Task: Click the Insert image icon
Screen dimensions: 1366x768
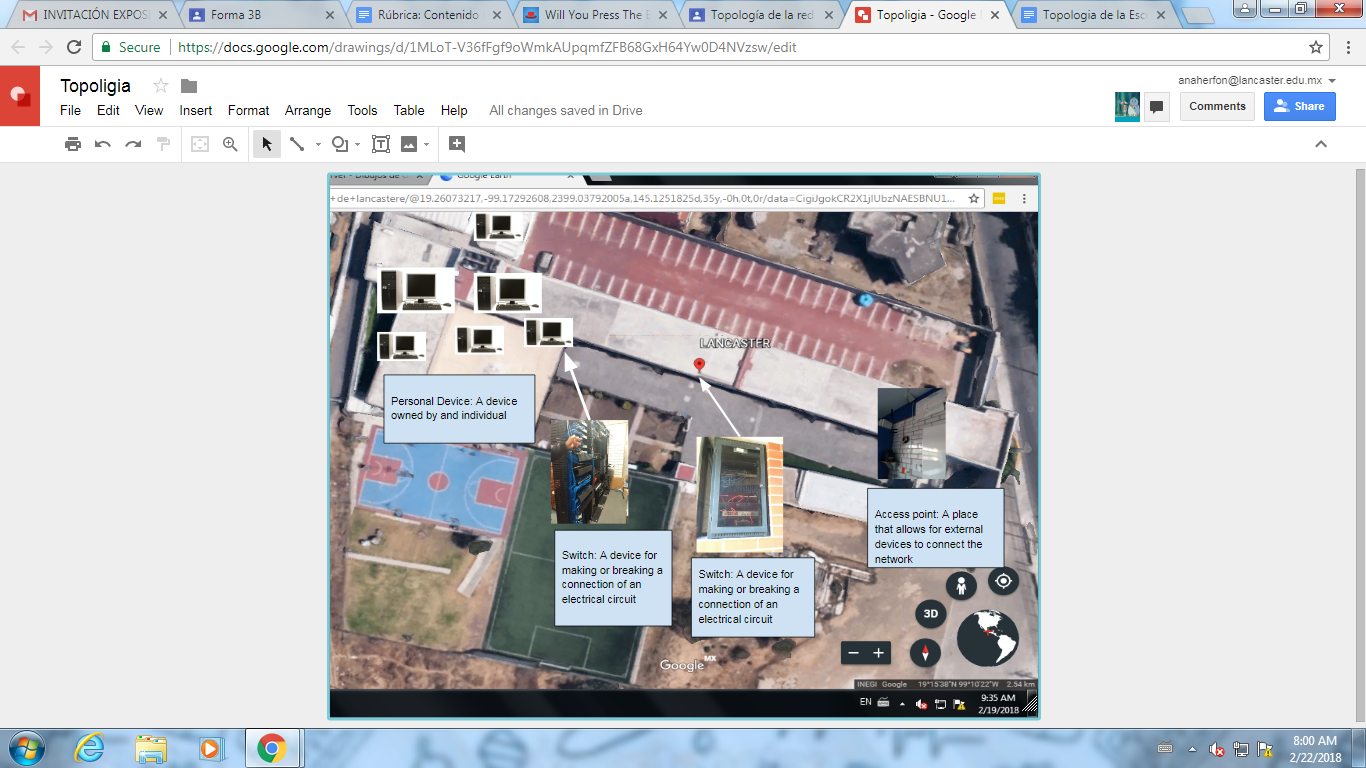Action: [x=409, y=144]
